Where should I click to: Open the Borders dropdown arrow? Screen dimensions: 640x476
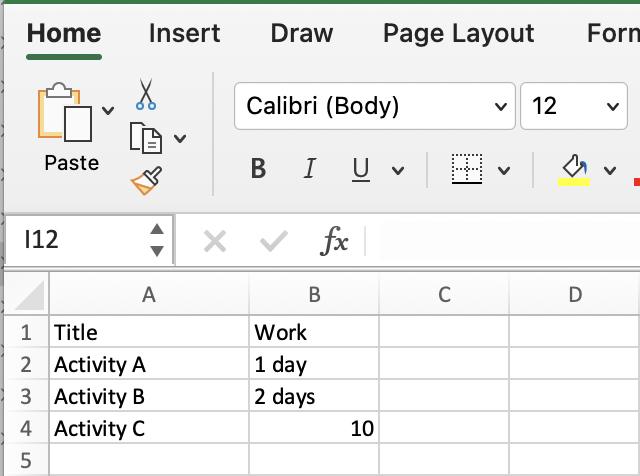tap(504, 170)
